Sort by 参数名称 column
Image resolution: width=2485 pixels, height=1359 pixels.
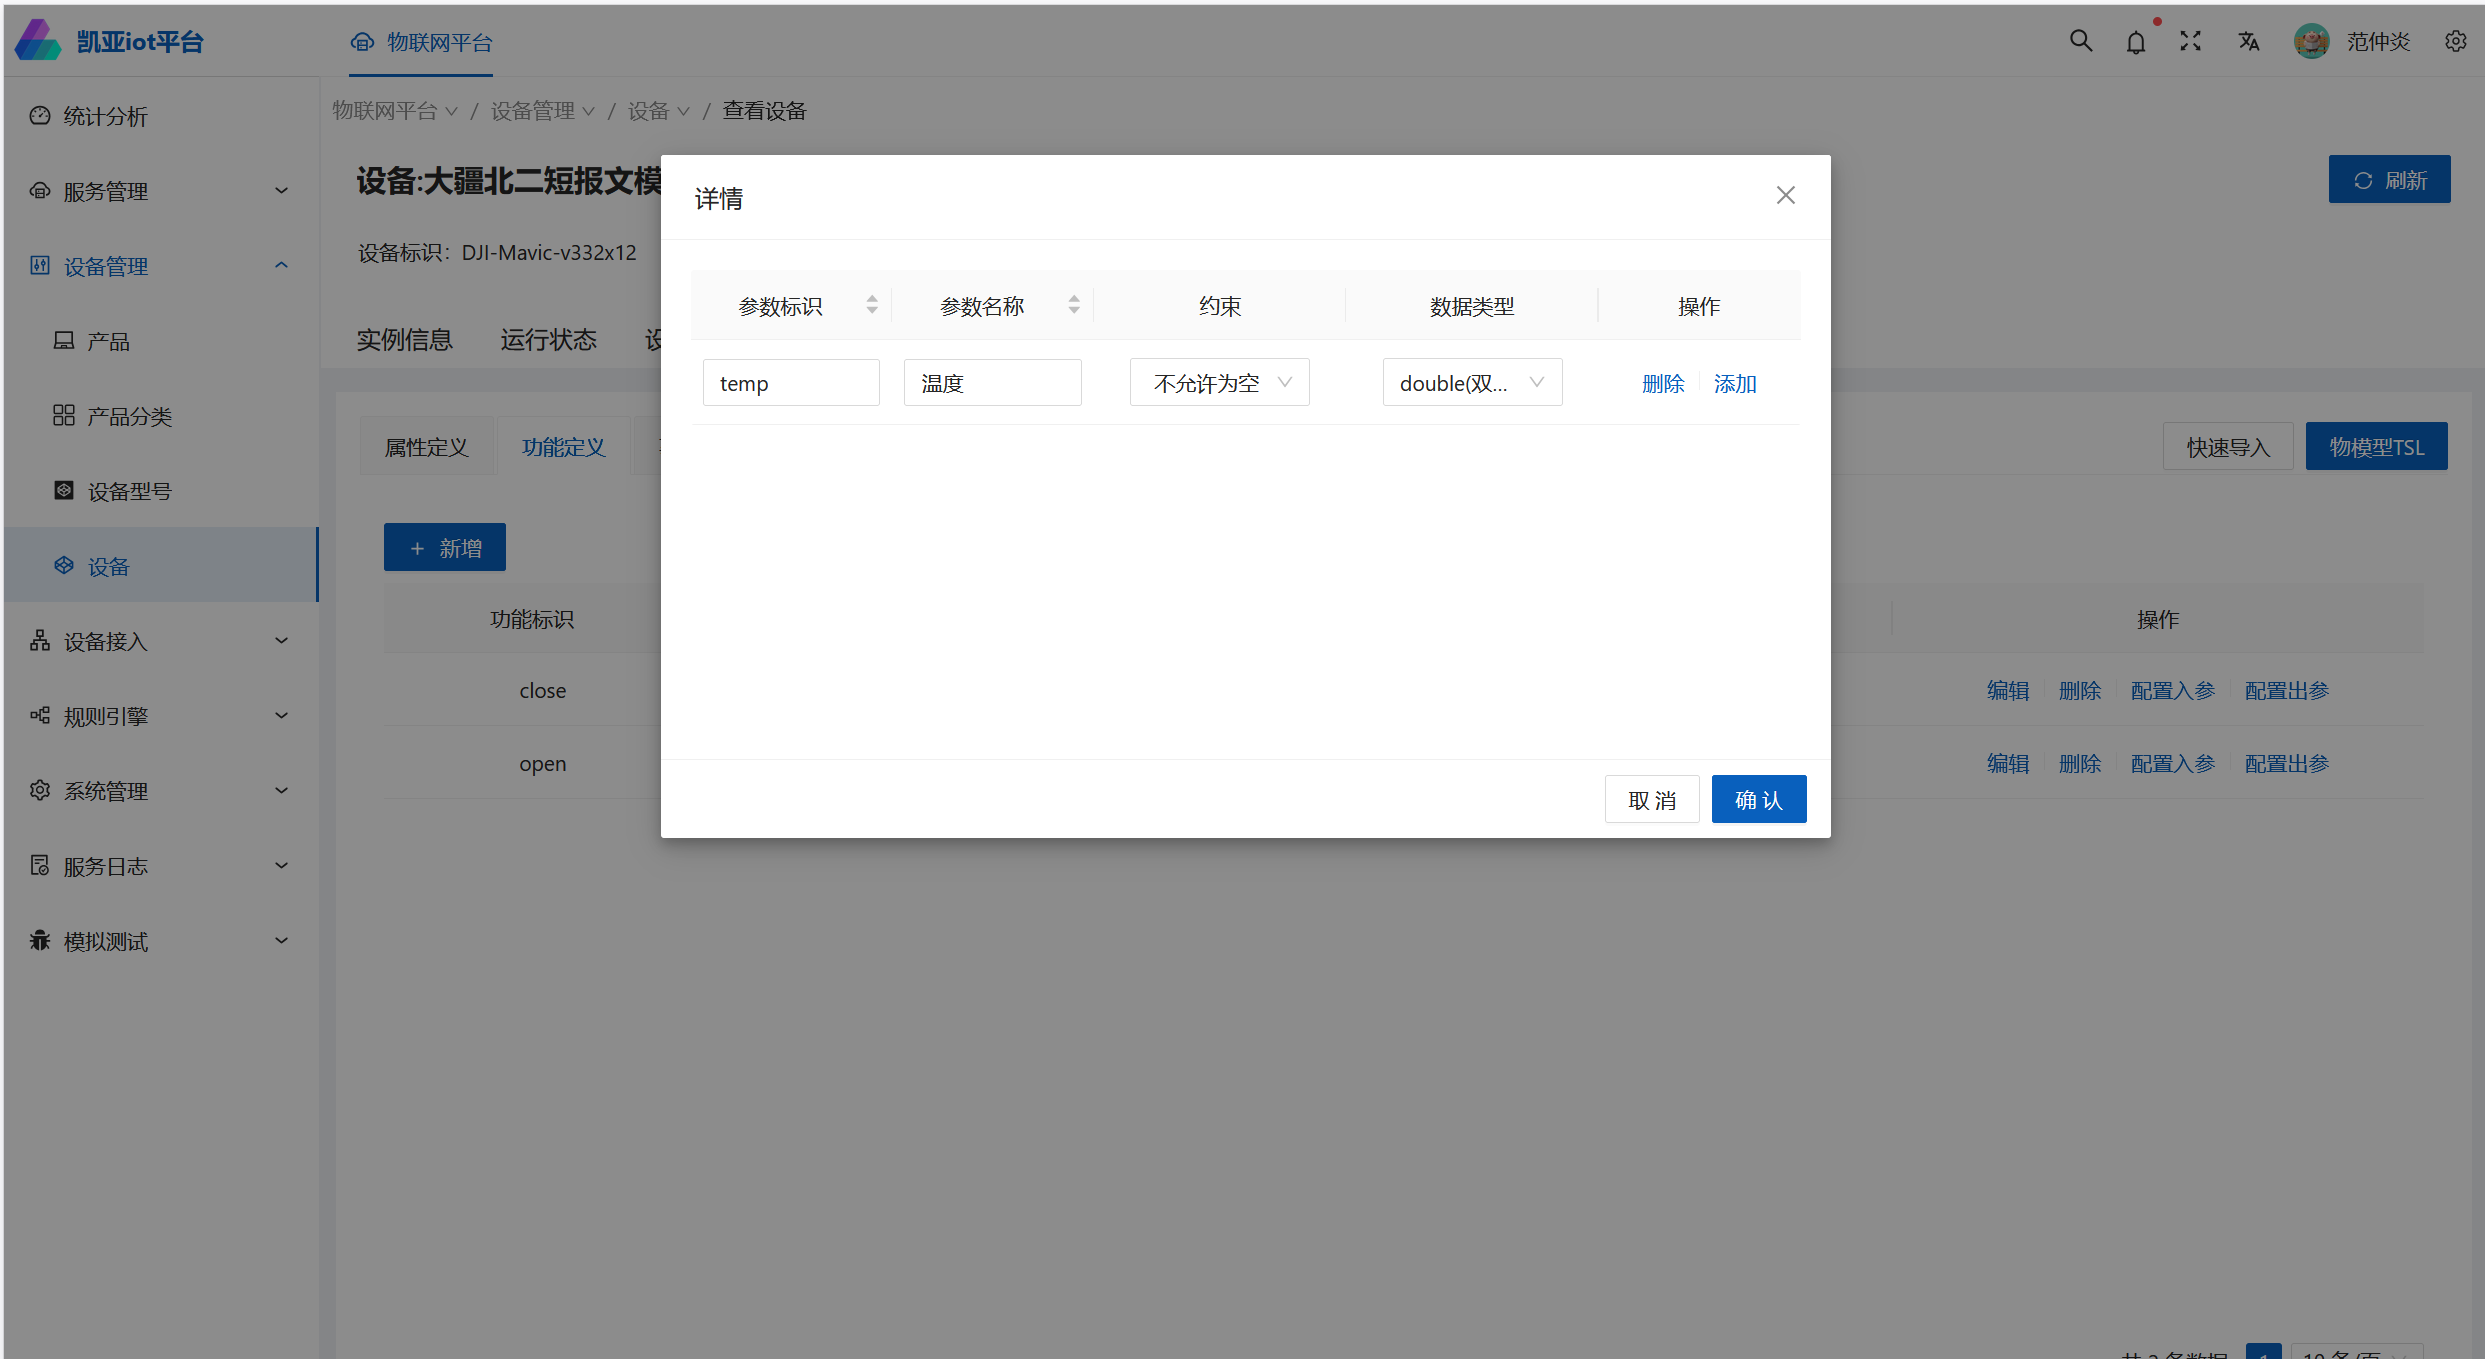click(1073, 305)
